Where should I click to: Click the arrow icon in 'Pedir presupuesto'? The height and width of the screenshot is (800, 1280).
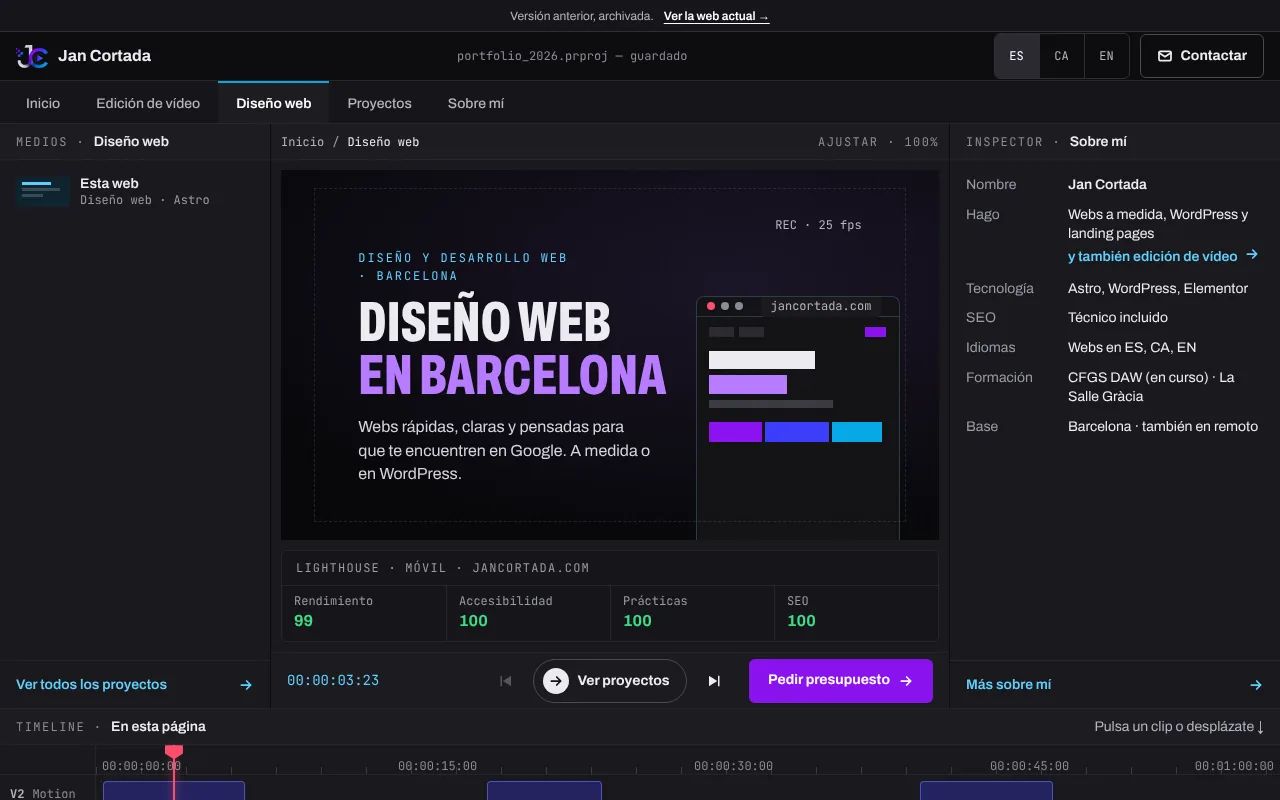click(906, 681)
